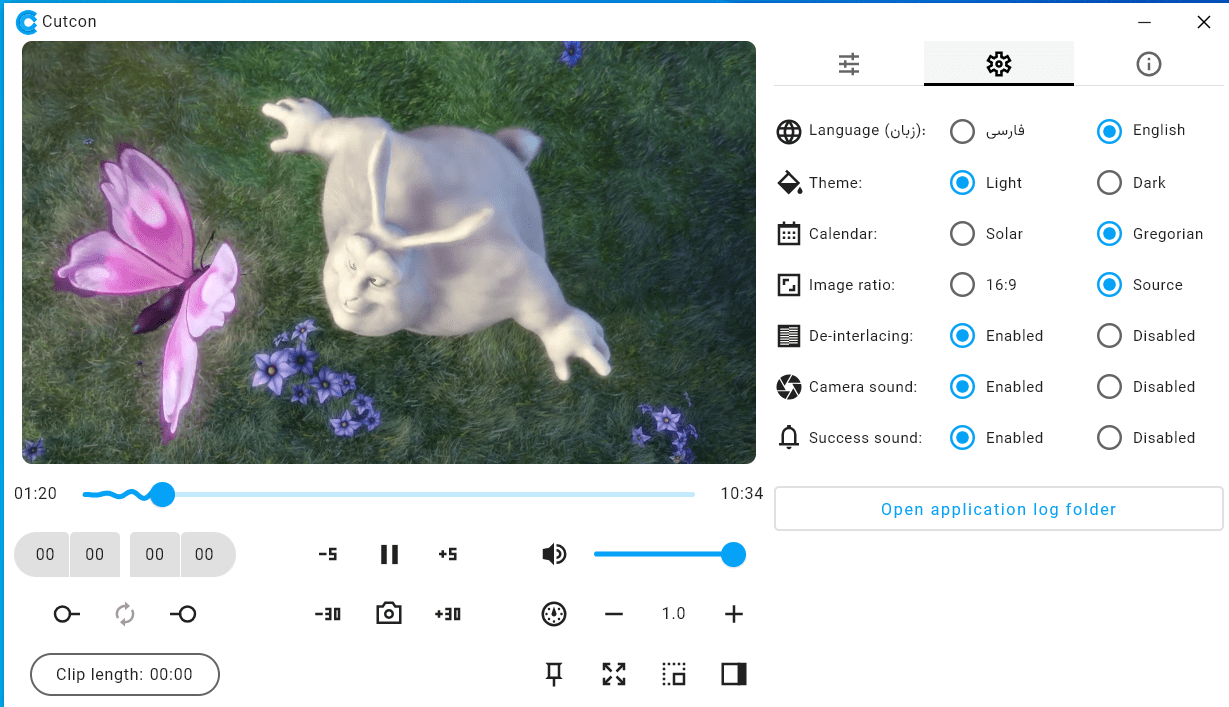Enter fullscreen mode
Image resolution: width=1229 pixels, height=707 pixels.
(x=614, y=674)
